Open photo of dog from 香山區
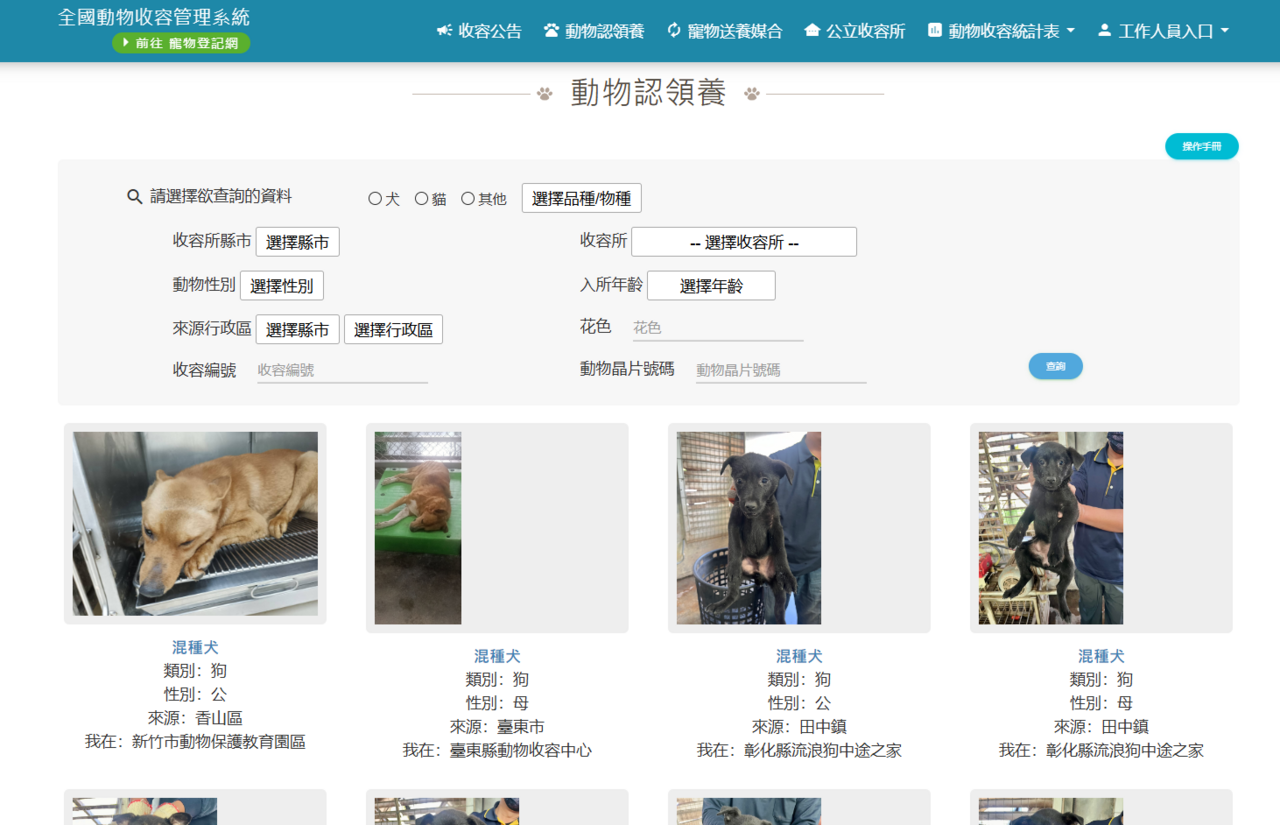This screenshot has width=1280, height=825. (195, 524)
